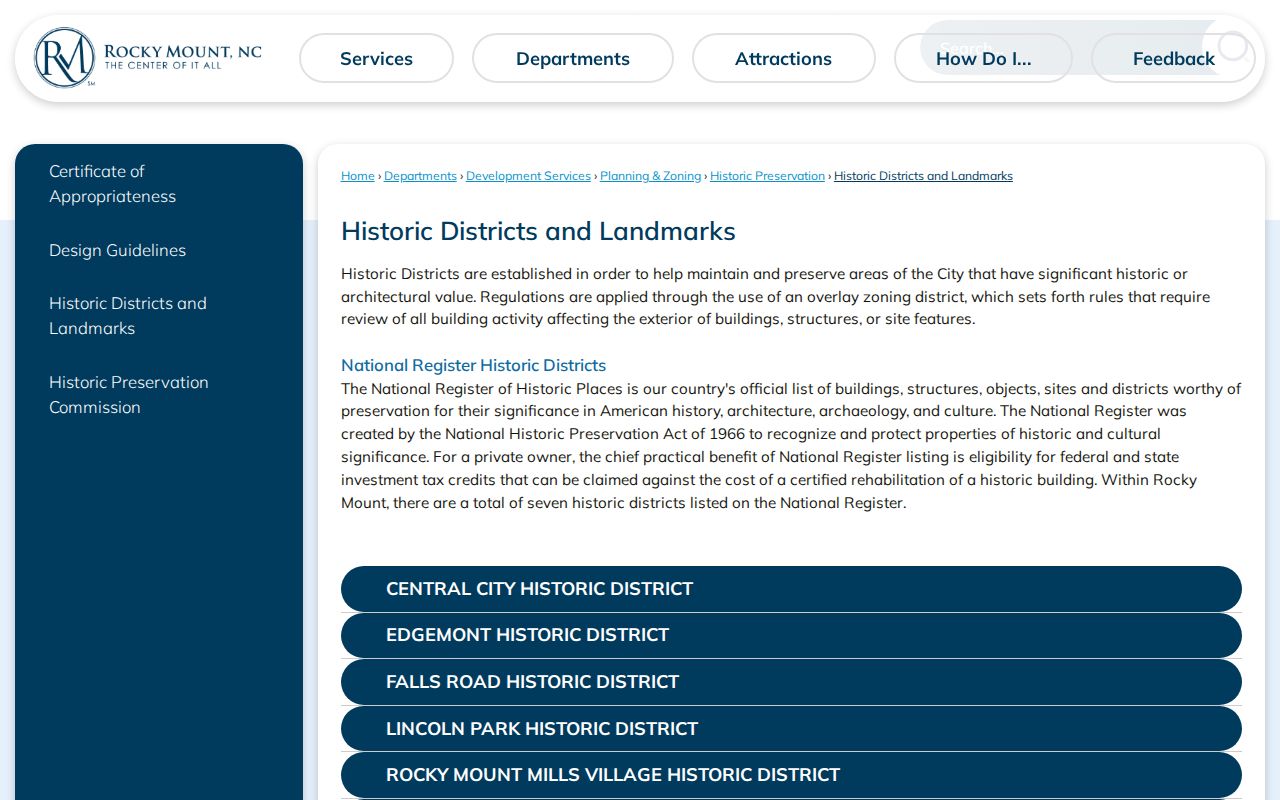Image resolution: width=1280 pixels, height=800 pixels.
Task: Click Historic Preservation breadcrumb link
Action: 767,176
